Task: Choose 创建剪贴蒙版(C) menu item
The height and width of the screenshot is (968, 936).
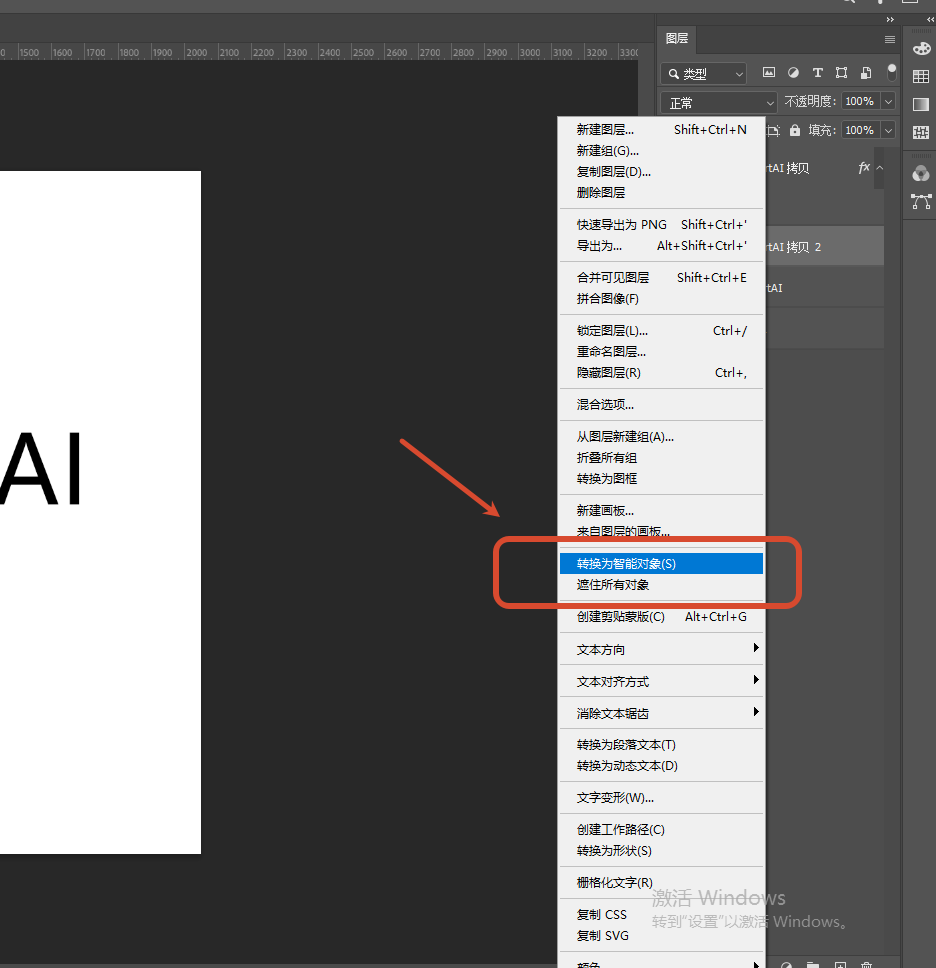Action: point(661,617)
